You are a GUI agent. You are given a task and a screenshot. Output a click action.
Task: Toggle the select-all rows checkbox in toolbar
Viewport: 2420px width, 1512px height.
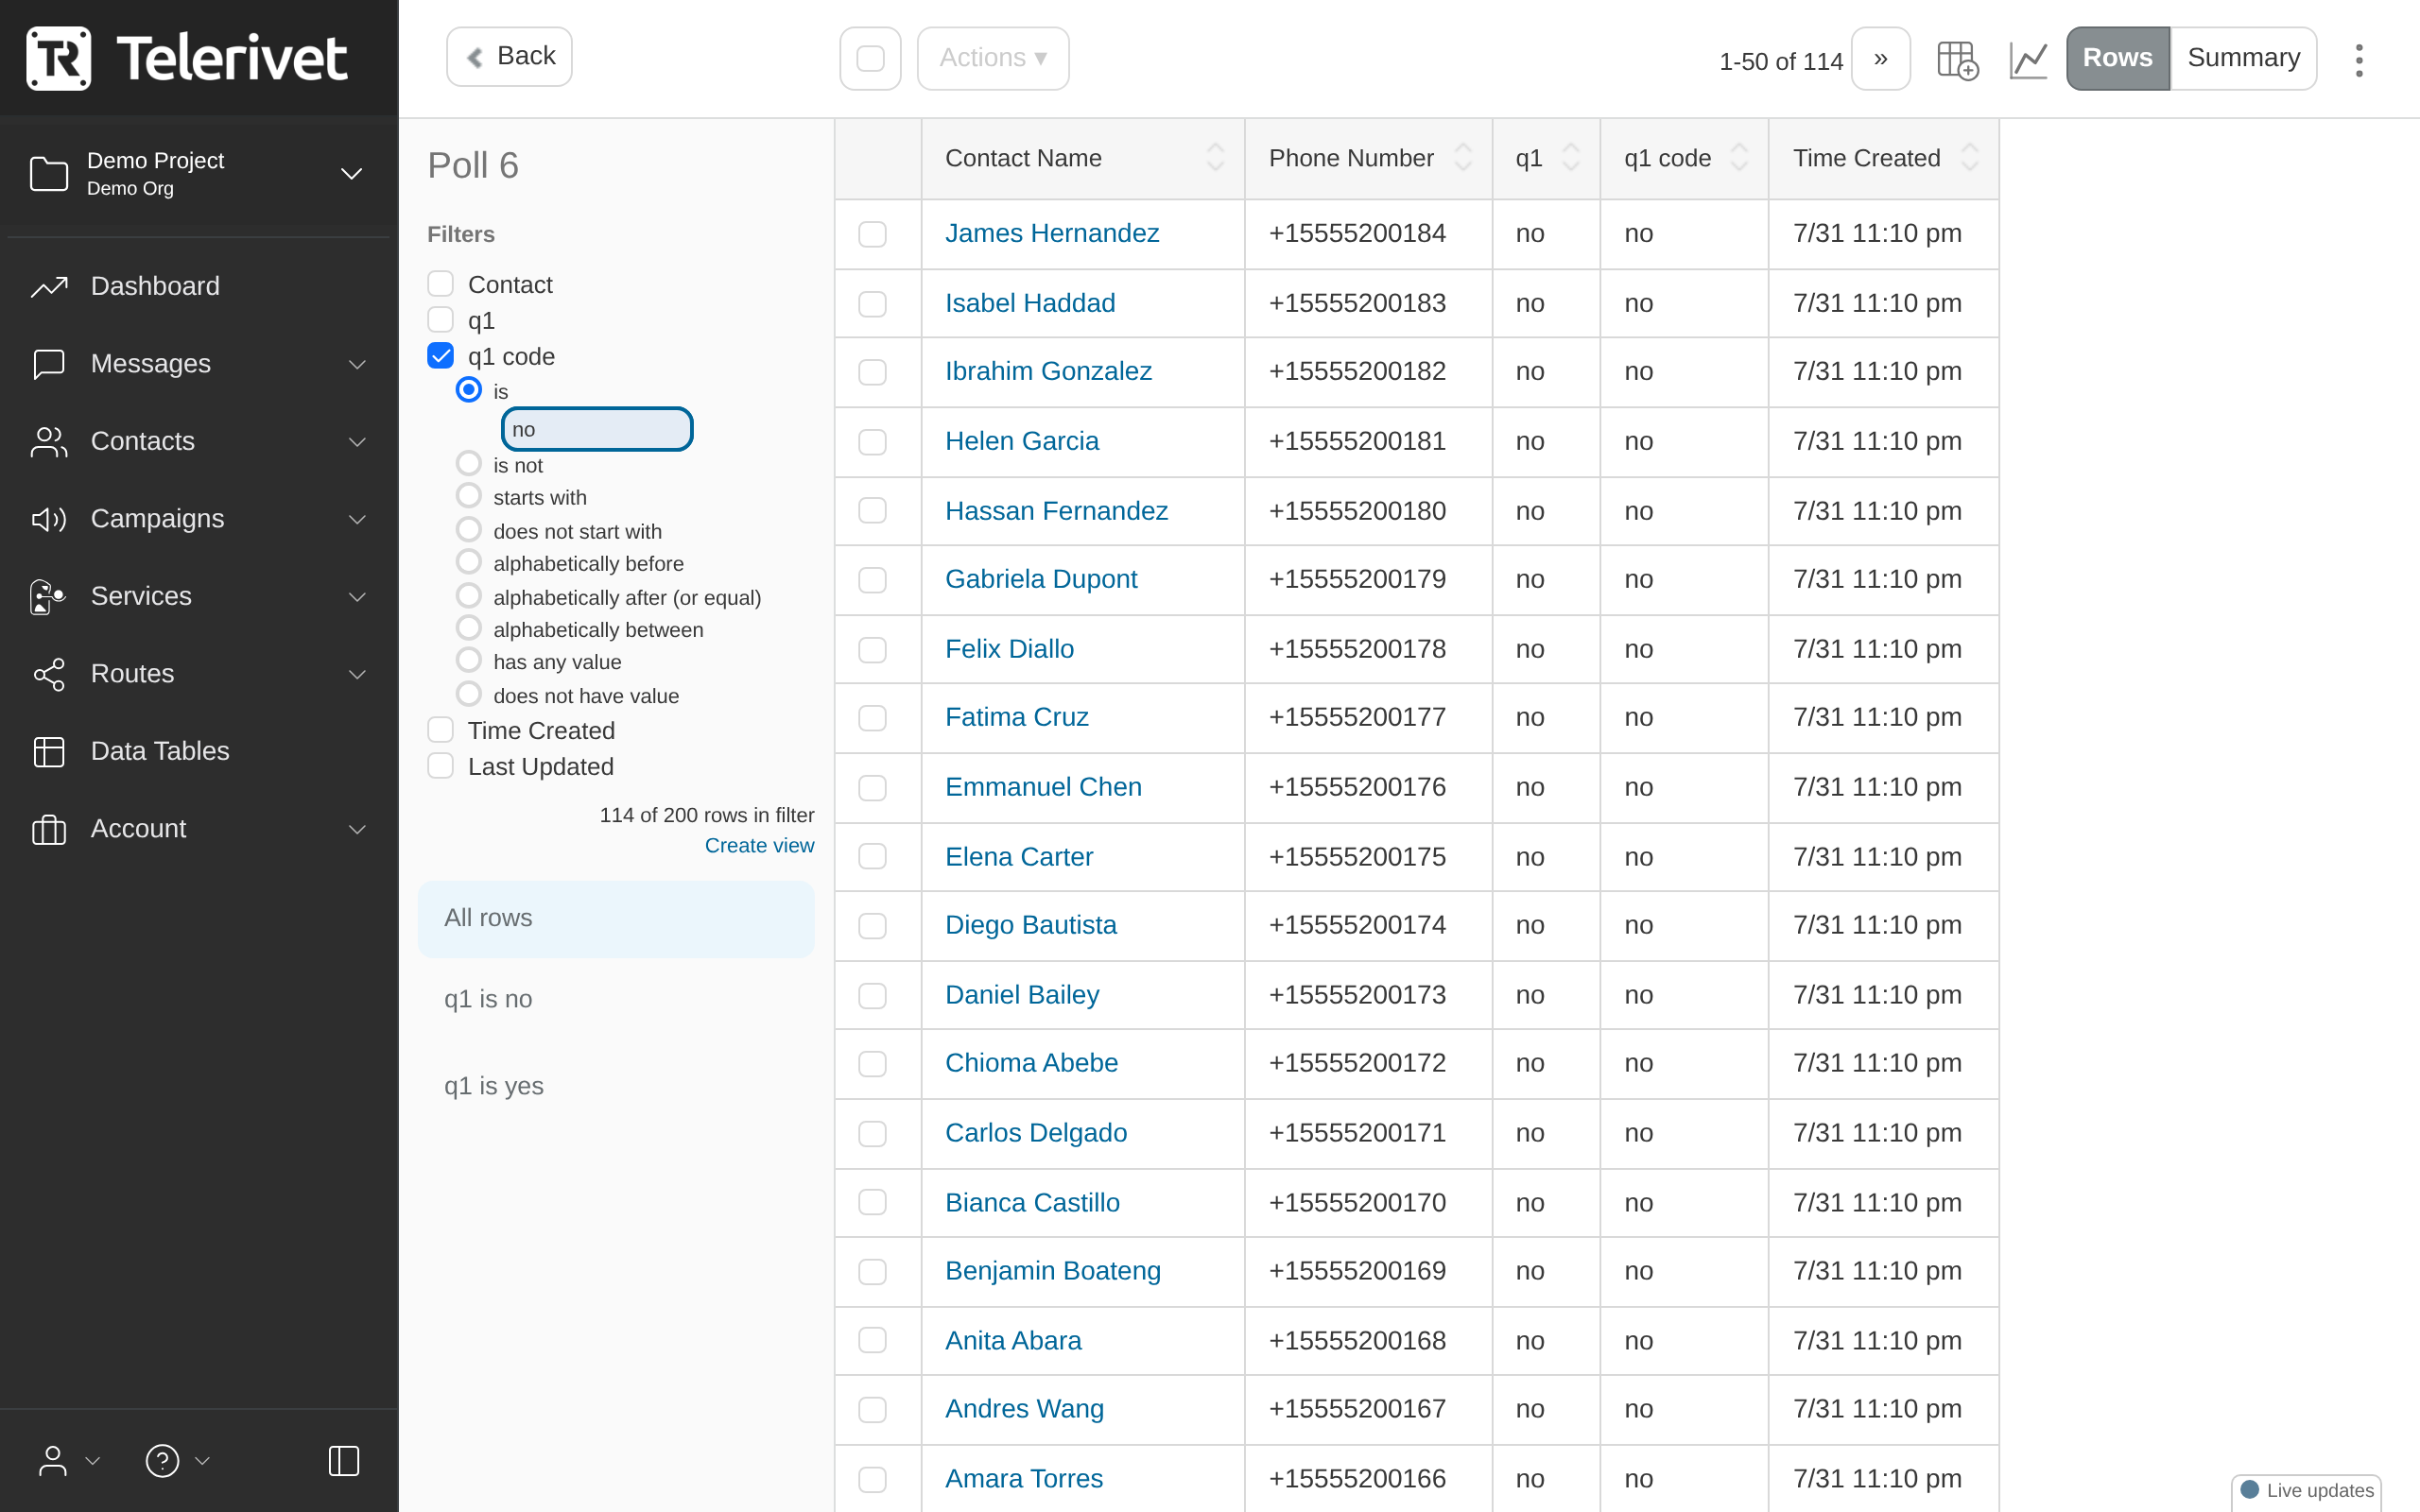[x=870, y=58]
